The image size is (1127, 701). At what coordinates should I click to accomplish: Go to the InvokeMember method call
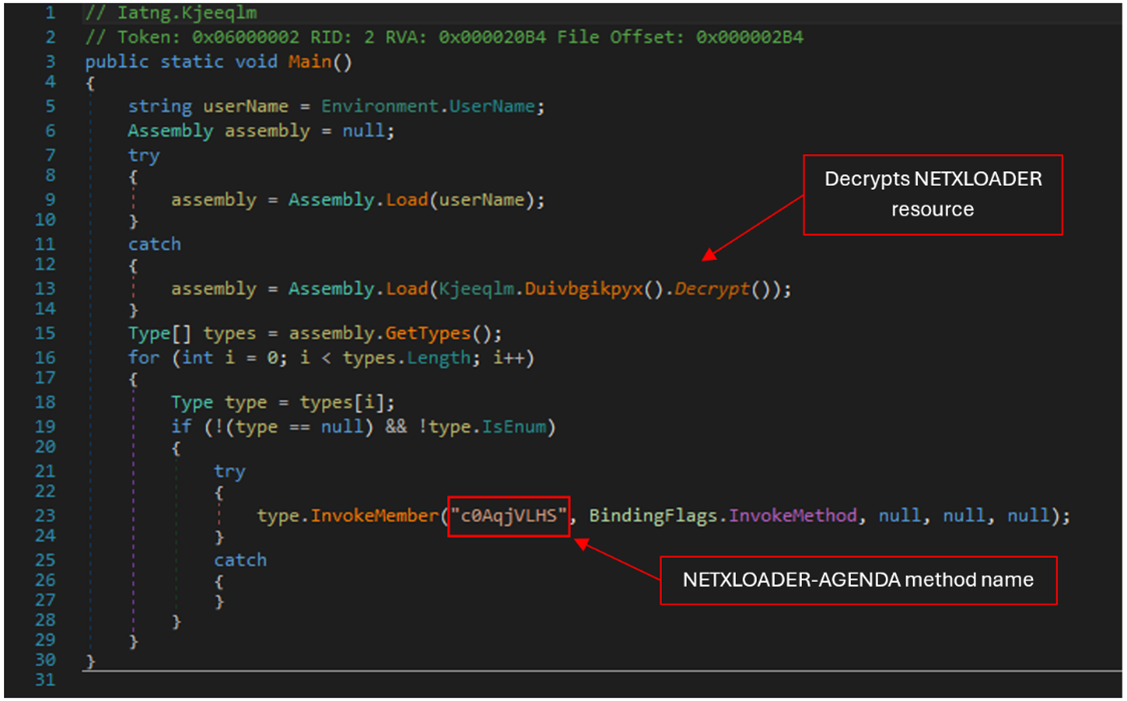click(375, 516)
